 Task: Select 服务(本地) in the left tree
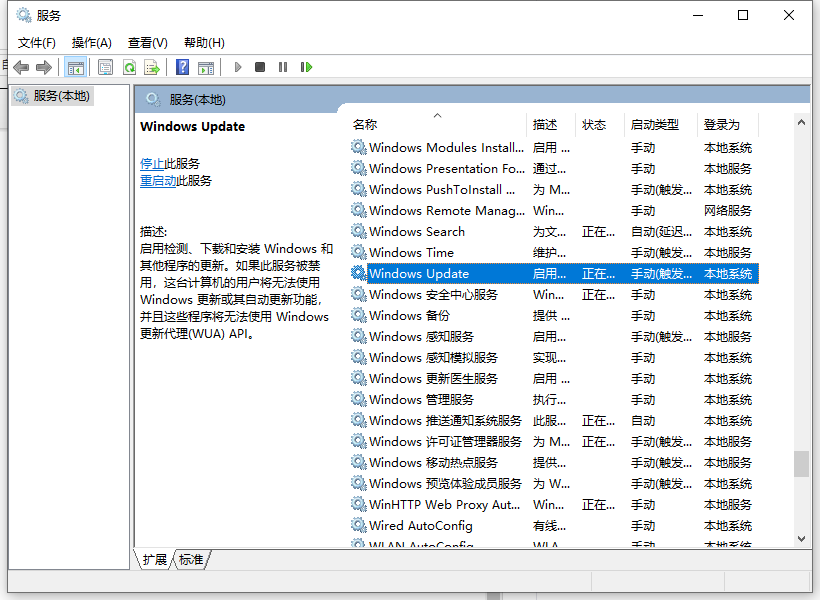click(60, 96)
